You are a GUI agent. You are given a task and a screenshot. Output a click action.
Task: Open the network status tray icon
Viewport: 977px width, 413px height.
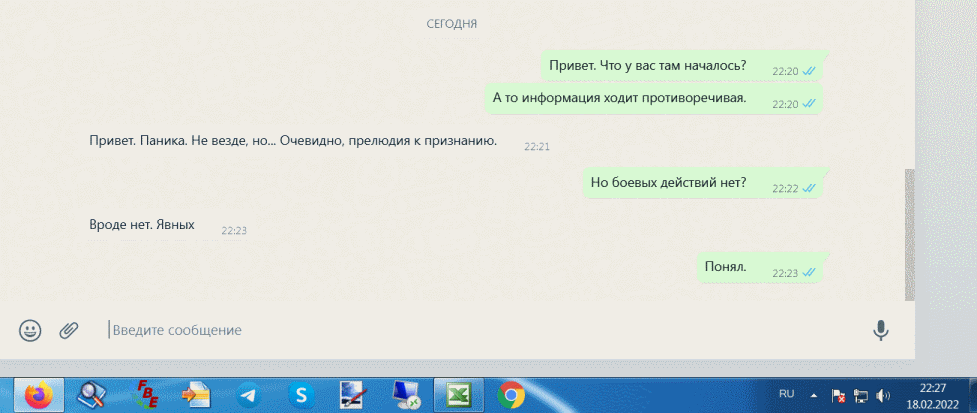click(860, 396)
